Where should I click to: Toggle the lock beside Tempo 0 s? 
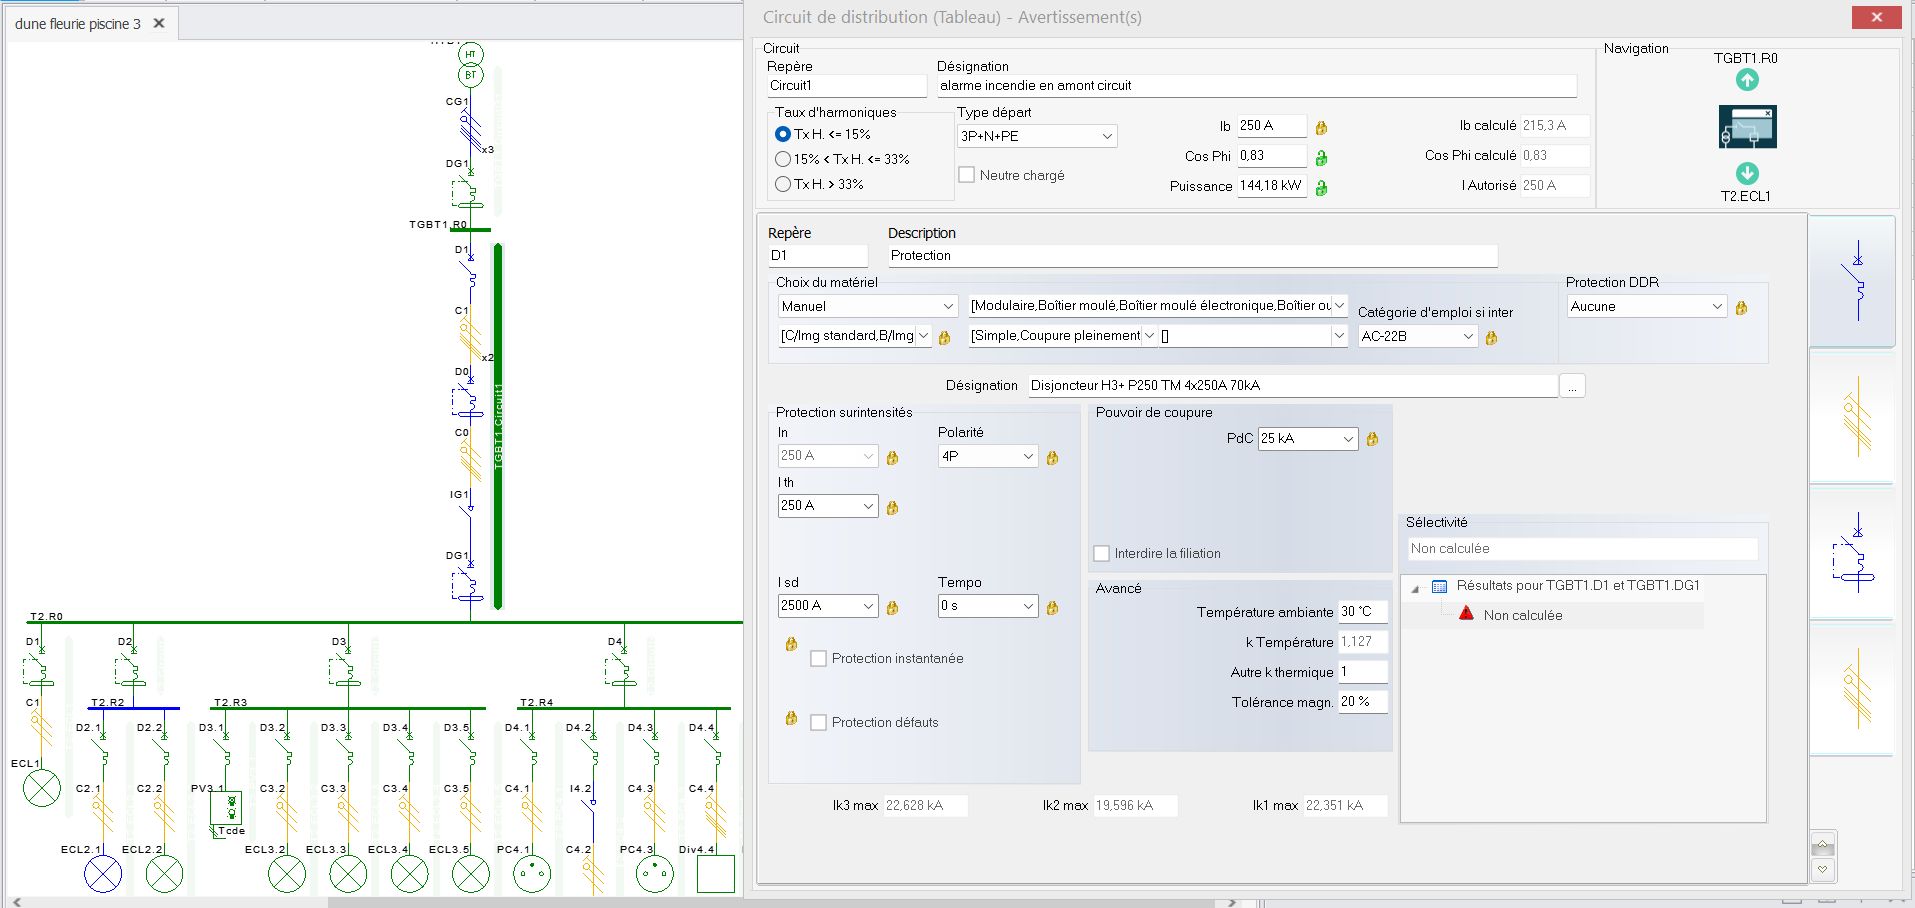coord(1052,608)
